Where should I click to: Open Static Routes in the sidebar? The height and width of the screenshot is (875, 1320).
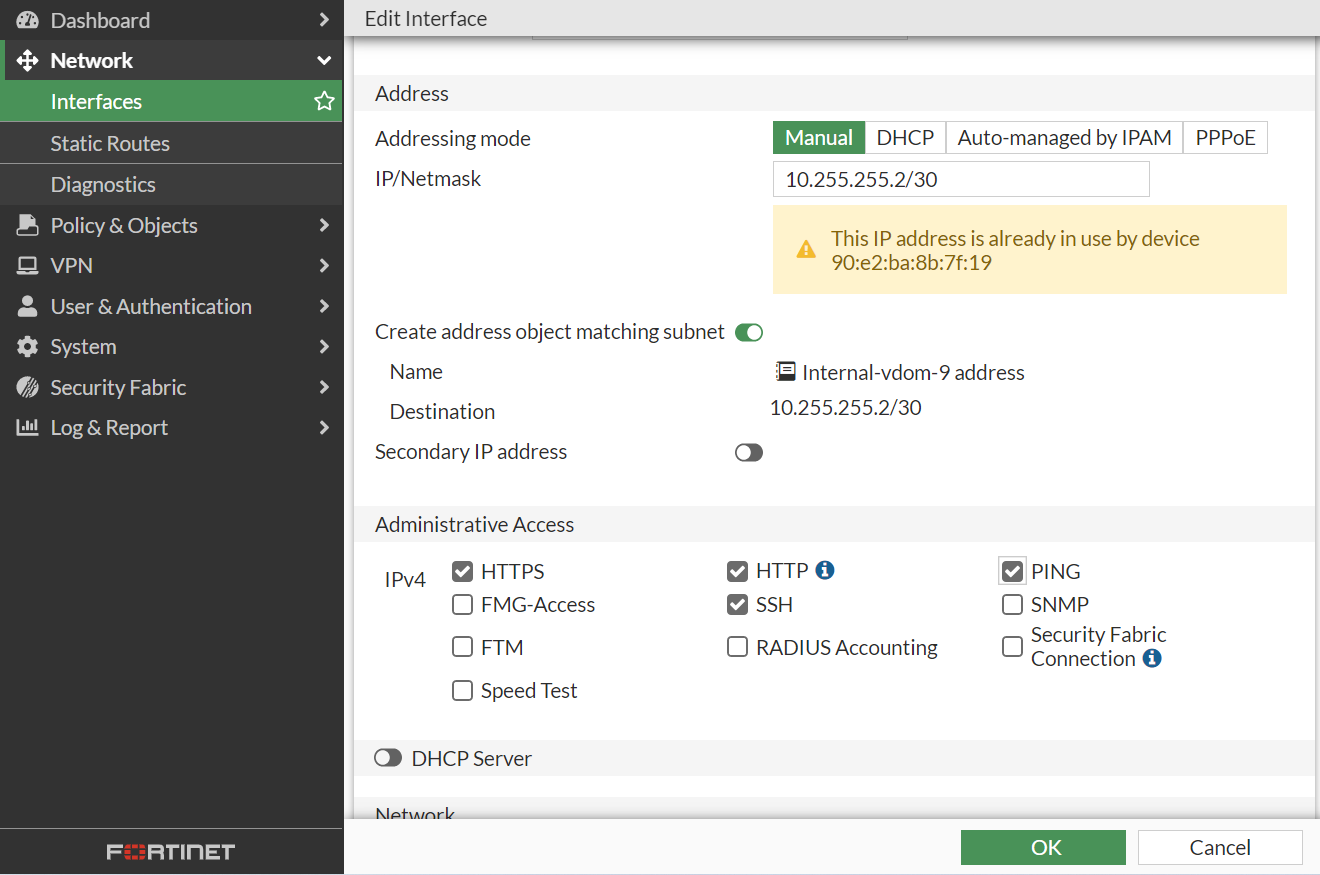[x=110, y=144]
